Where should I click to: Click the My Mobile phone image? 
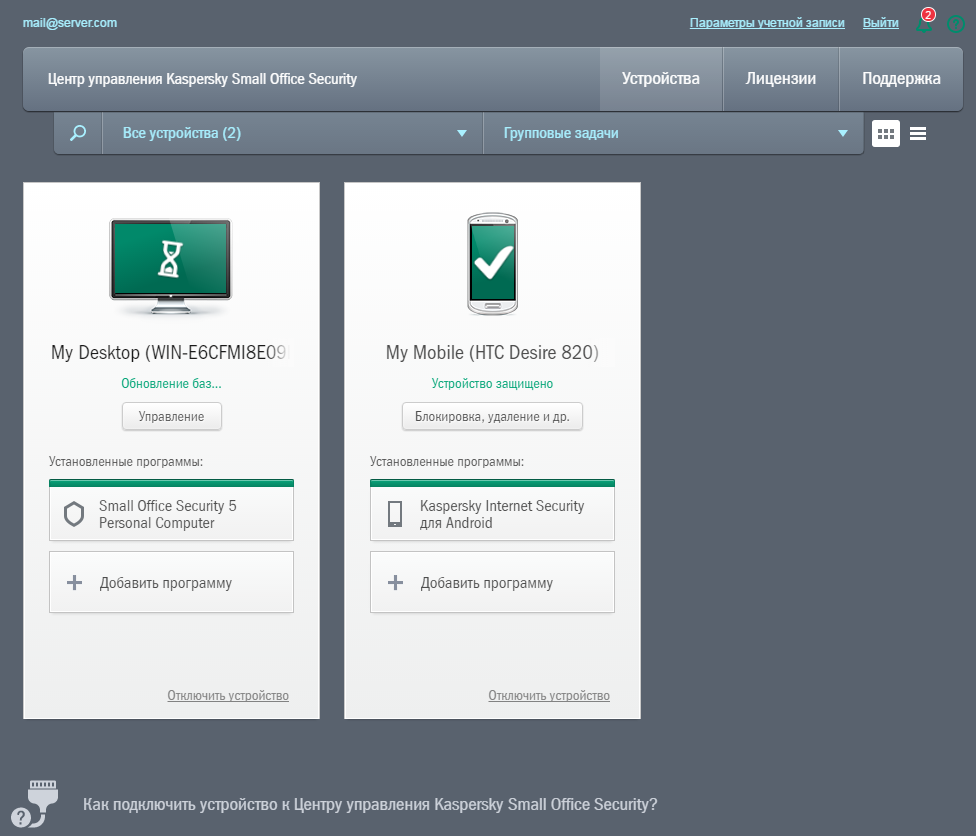click(492, 264)
